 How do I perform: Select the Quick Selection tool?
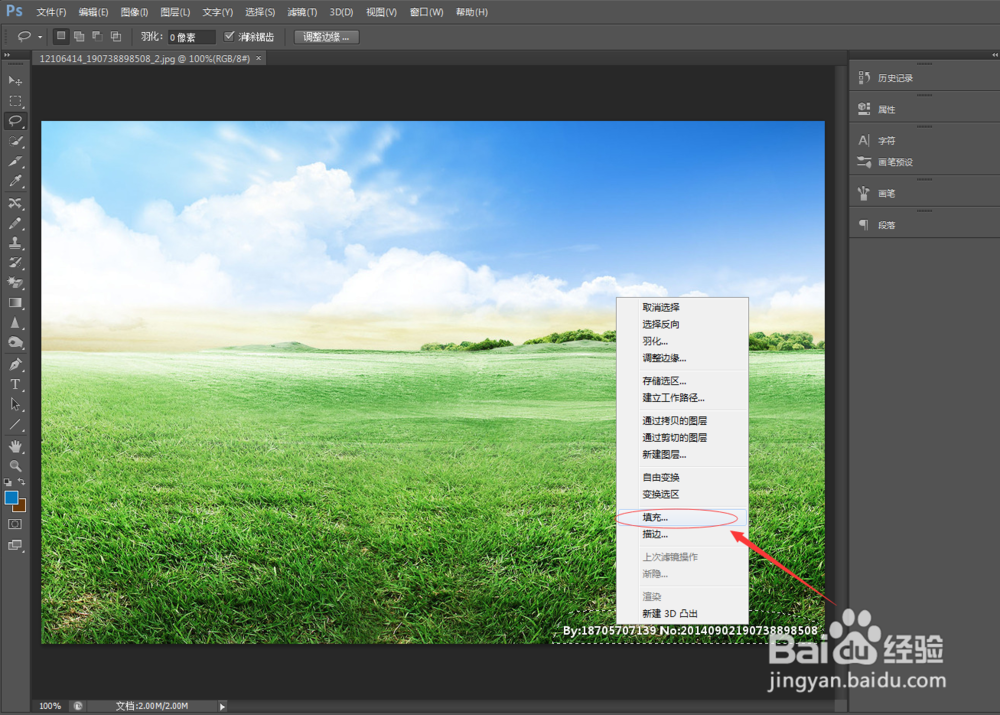click(x=15, y=141)
